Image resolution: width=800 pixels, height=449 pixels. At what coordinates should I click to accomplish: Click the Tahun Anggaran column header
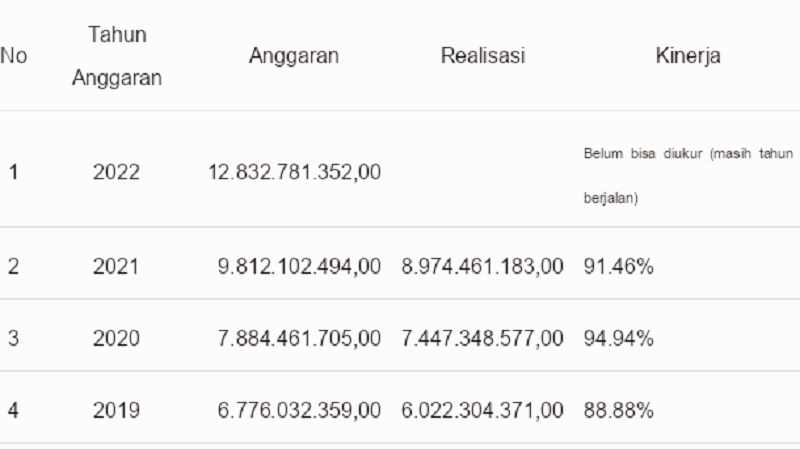[117, 57]
